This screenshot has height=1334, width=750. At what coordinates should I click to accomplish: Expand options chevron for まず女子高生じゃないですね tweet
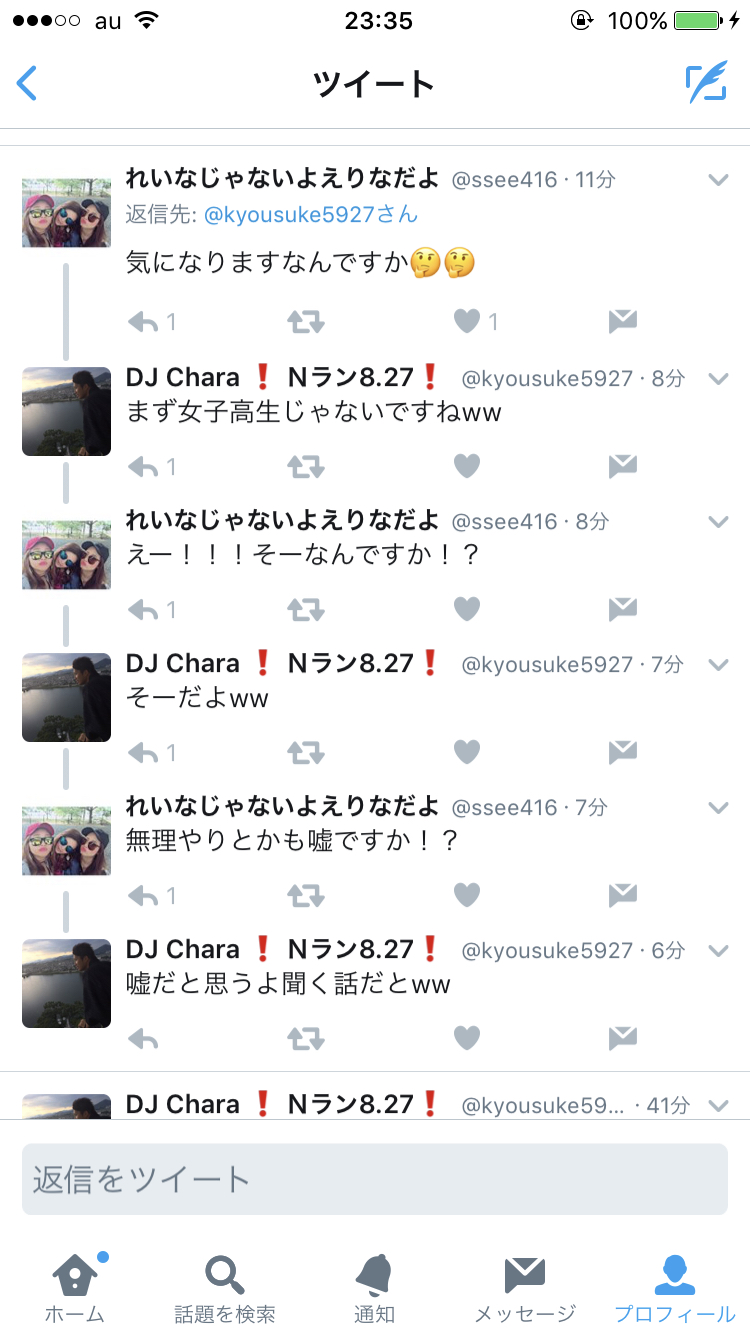tap(718, 379)
